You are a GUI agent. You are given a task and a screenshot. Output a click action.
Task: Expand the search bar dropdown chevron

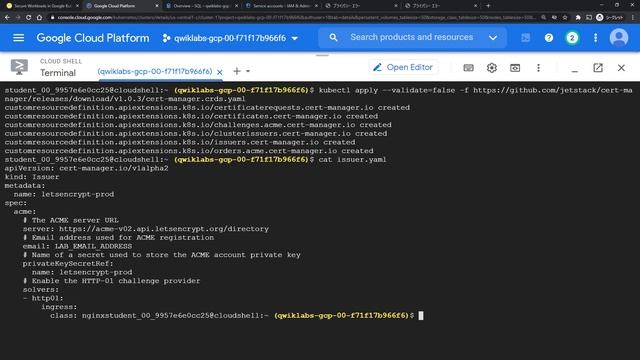(493, 38)
